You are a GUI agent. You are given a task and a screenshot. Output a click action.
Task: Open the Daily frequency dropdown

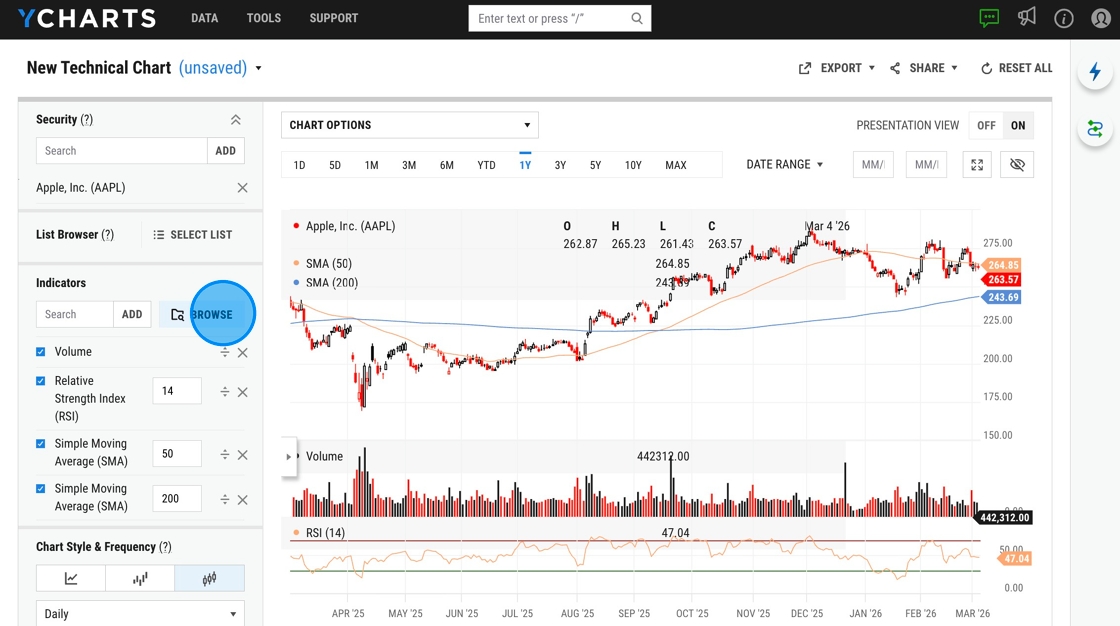(140, 613)
